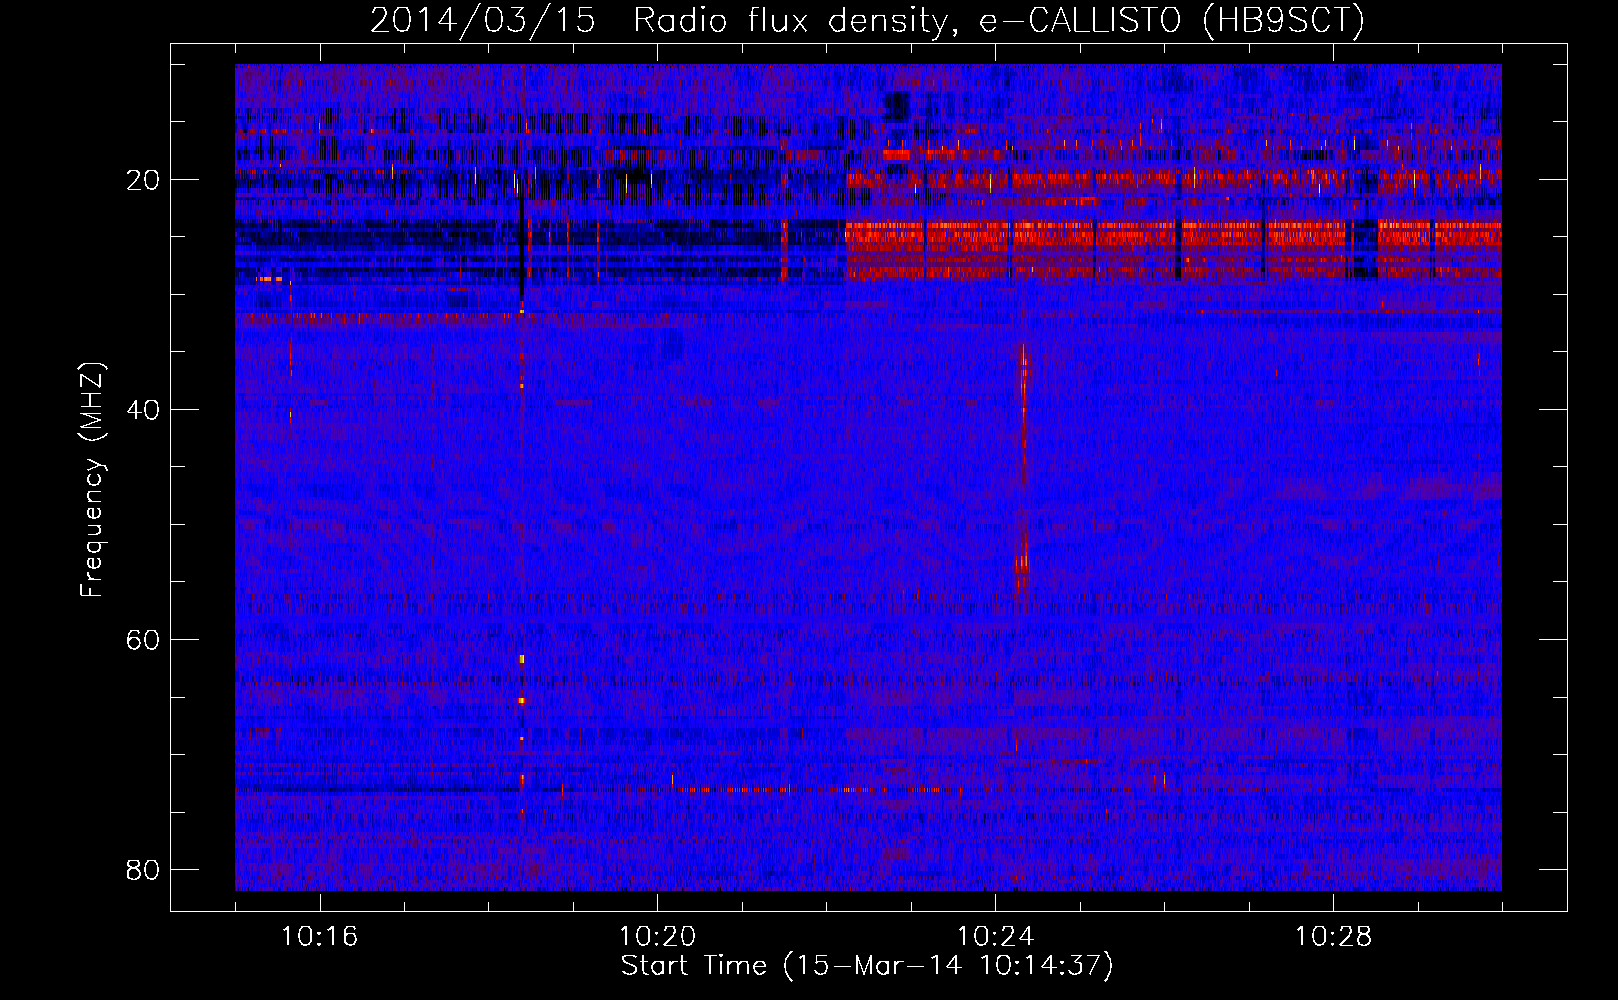This screenshot has height=1000, width=1618.
Task: Select the Frequency (MHZ) axis label
Action: point(92,480)
